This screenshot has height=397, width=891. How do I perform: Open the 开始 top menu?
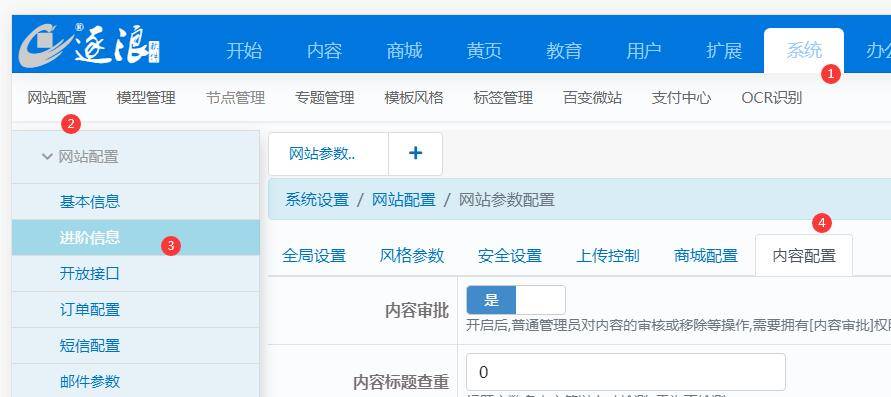tap(244, 51)
